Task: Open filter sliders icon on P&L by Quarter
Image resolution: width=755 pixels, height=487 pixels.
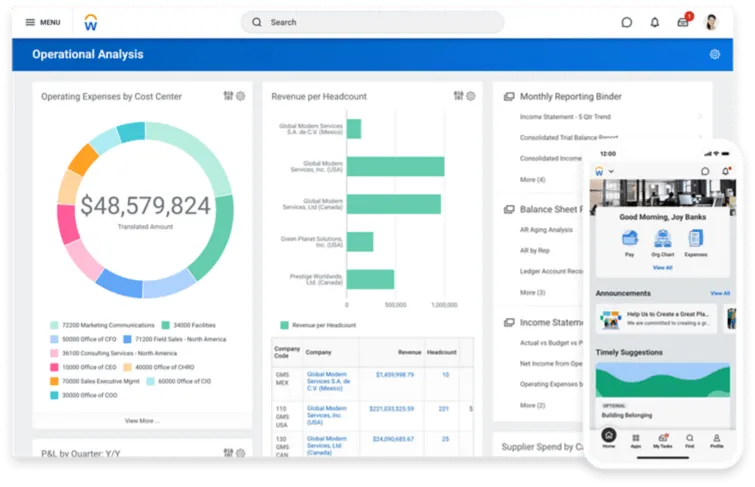Action: click(x=228, y=452)
